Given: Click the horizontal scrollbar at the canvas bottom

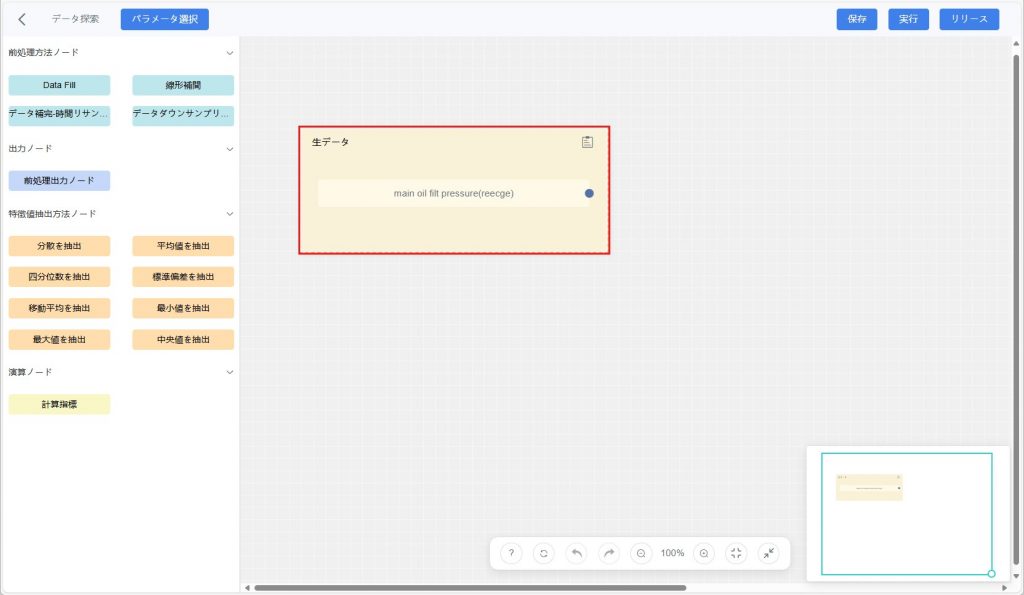Looking at the screenshot, I should tap(470, 588).
